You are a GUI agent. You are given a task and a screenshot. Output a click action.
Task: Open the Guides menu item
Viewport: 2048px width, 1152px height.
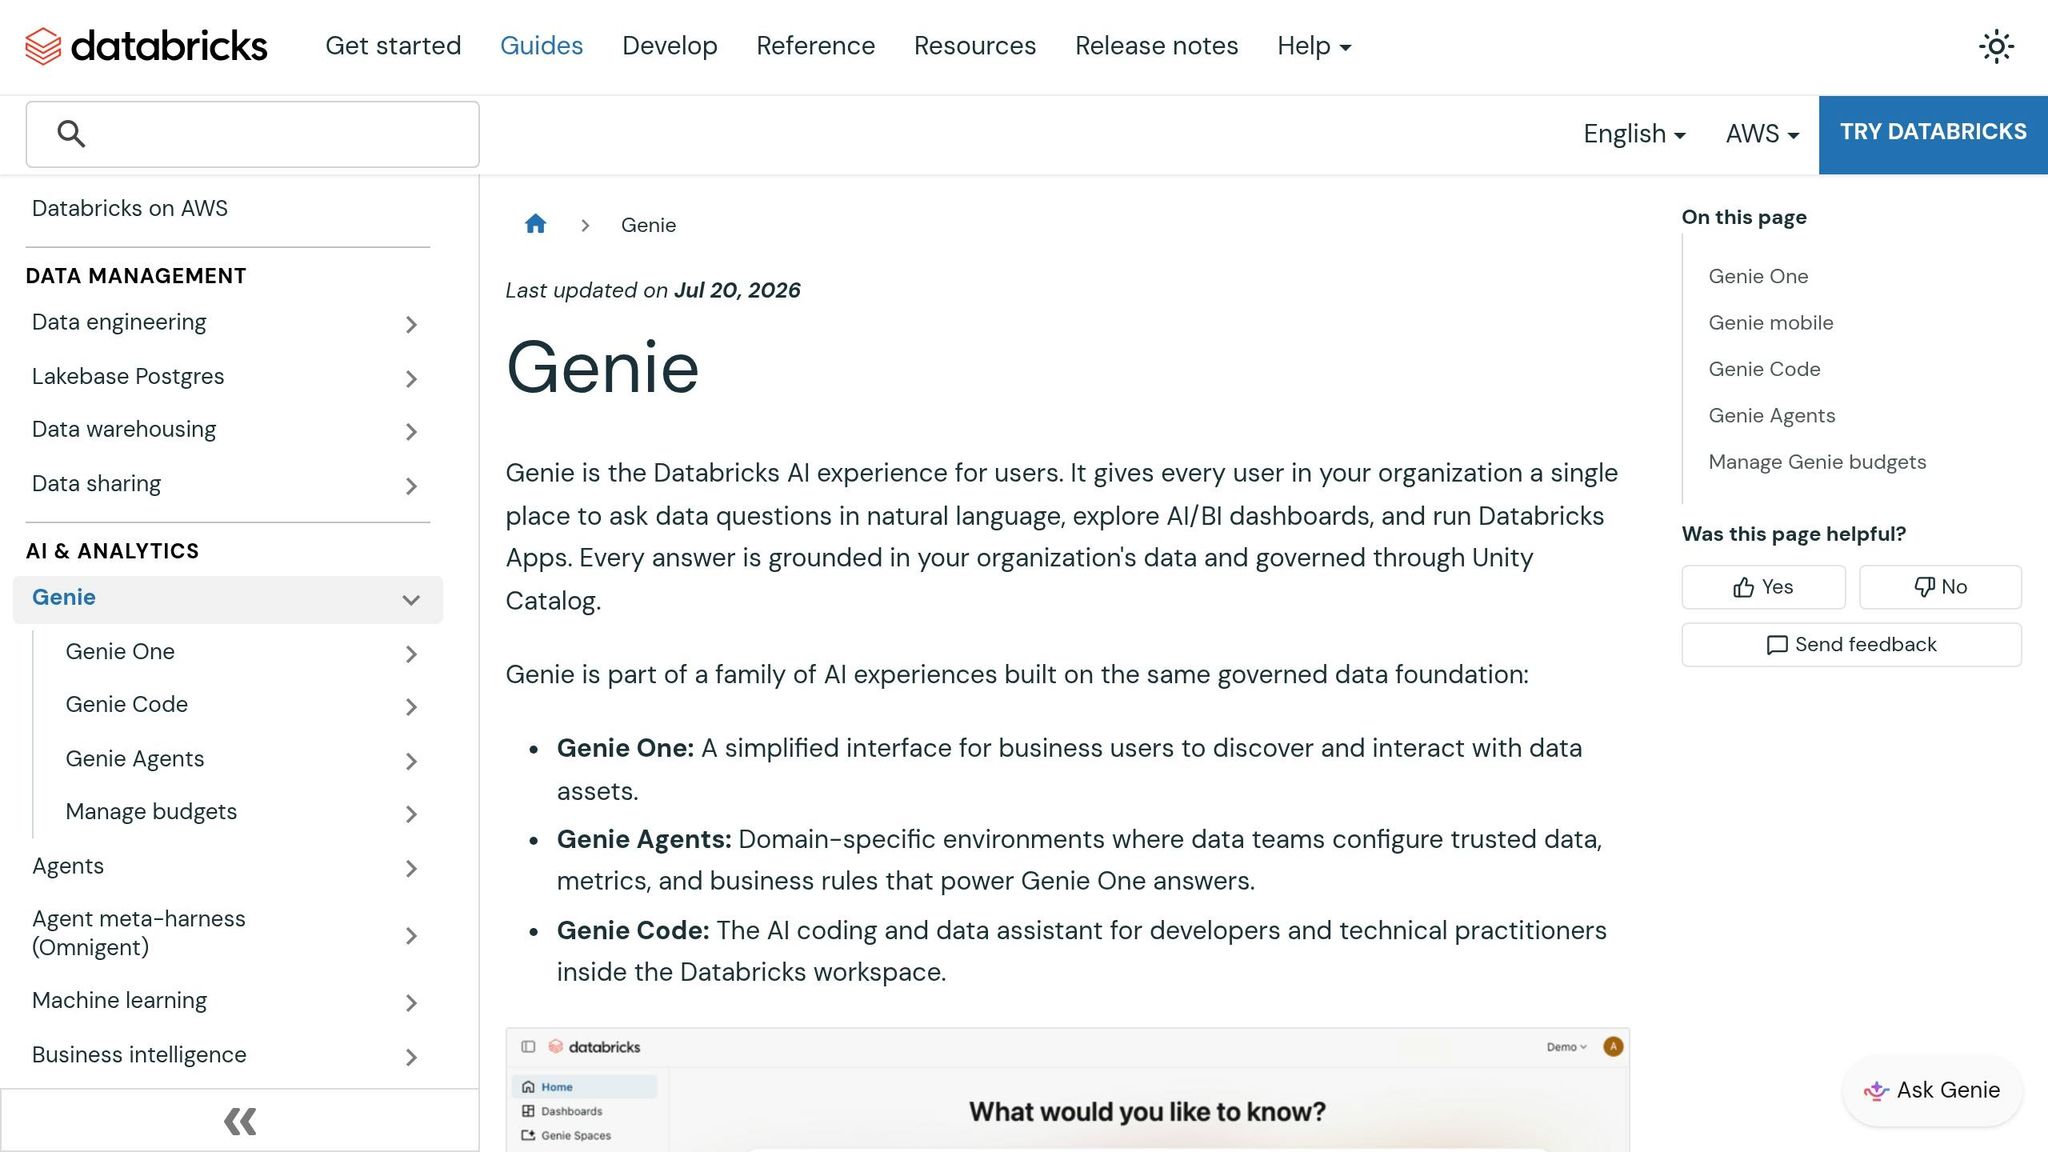click(x=541, y=46)
